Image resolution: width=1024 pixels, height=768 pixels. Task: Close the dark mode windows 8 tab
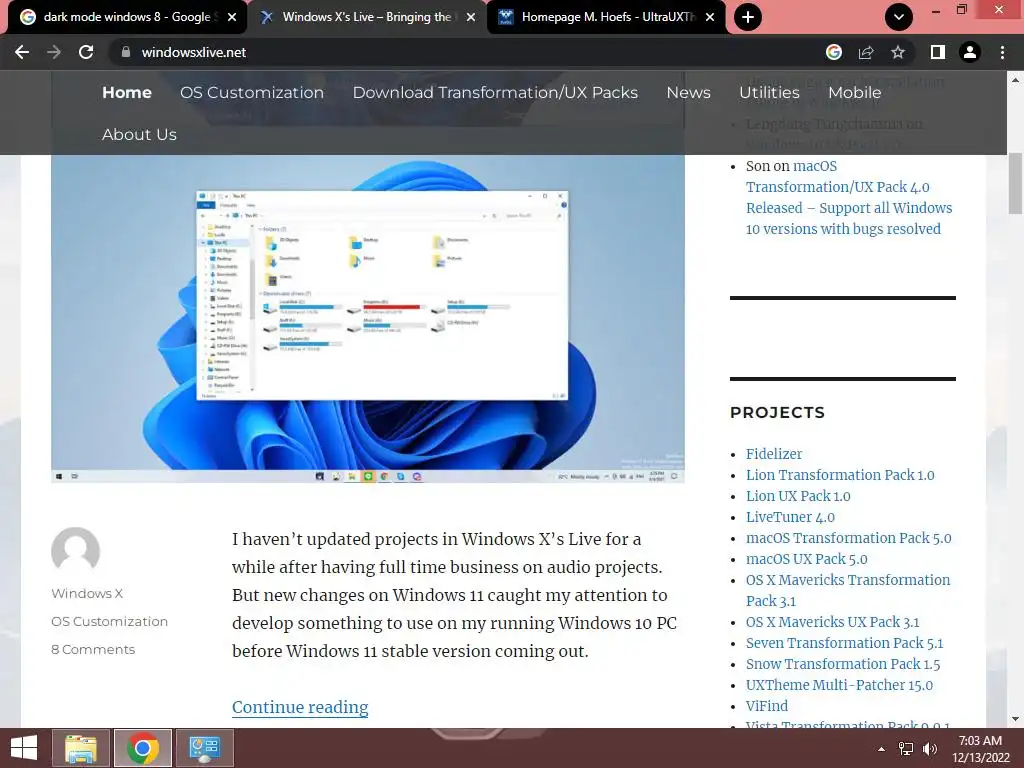coord(232,18)
